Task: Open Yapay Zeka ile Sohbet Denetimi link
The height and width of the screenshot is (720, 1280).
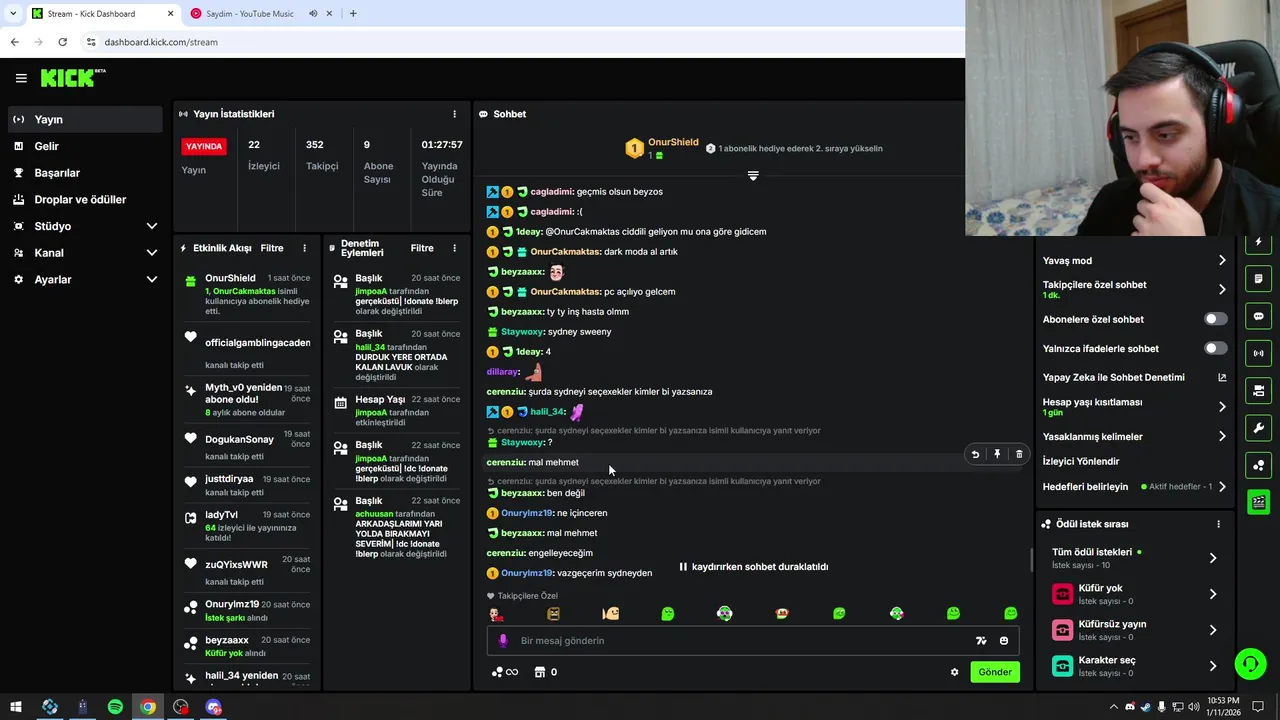Action: pos(1134,377)
